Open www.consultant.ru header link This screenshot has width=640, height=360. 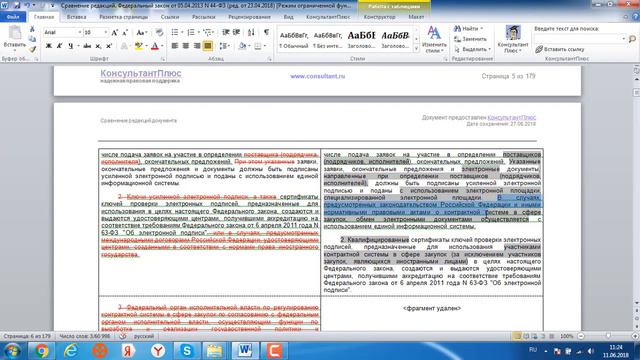318,76
